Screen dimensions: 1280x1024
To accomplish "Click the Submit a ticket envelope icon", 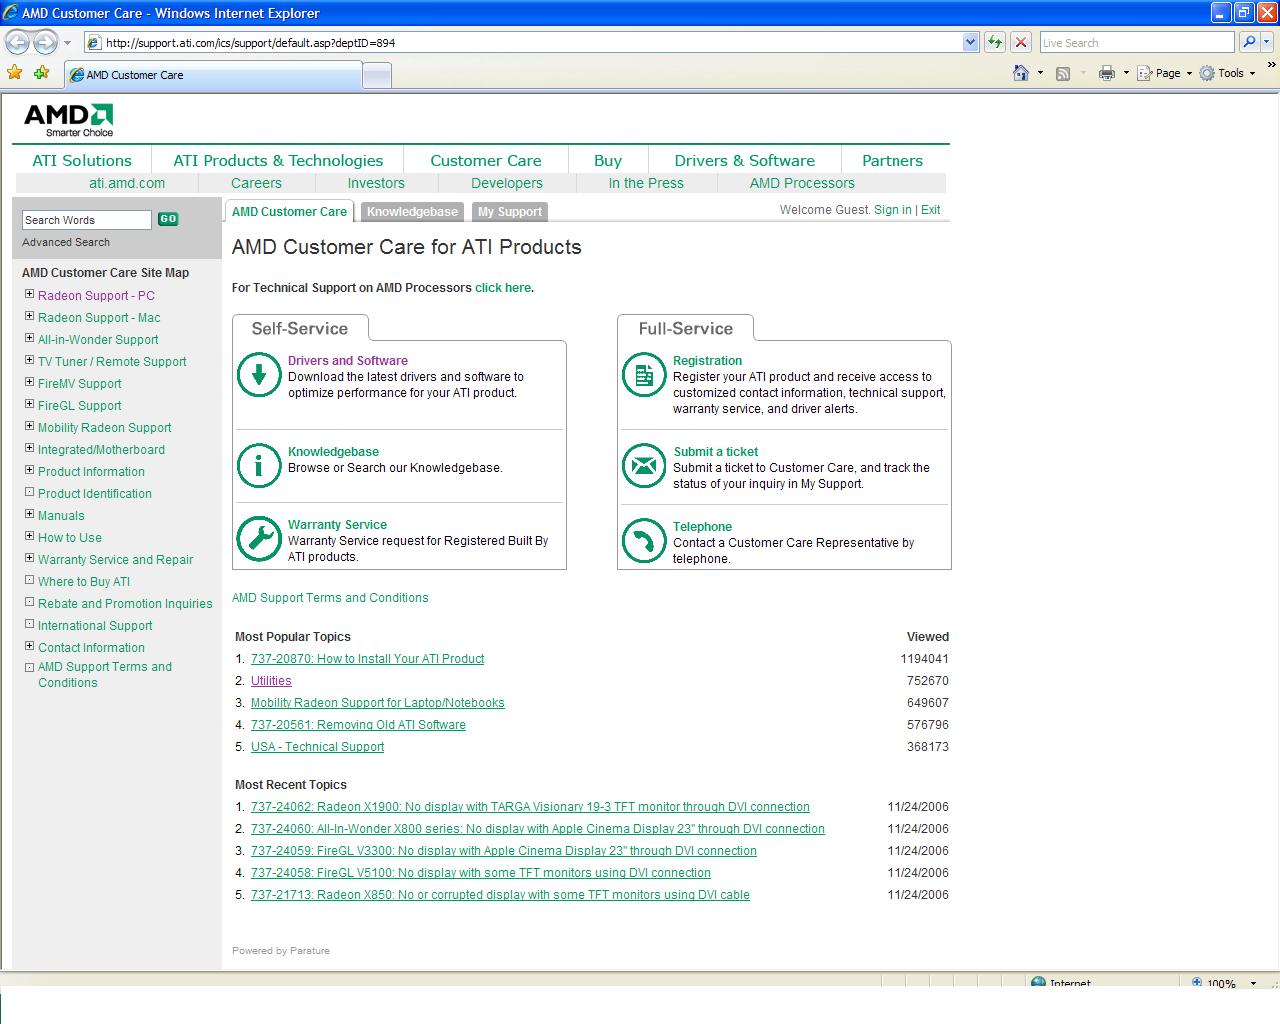I will pos(644,466).
